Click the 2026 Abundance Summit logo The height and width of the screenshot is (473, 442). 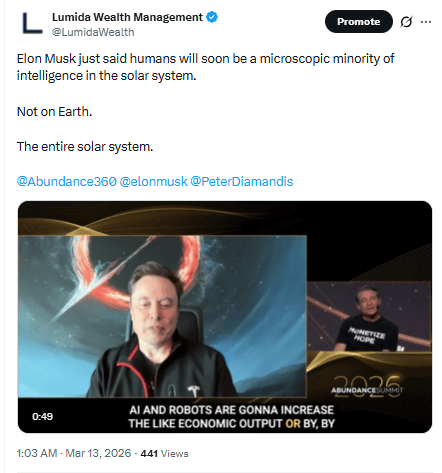(367, 387)
